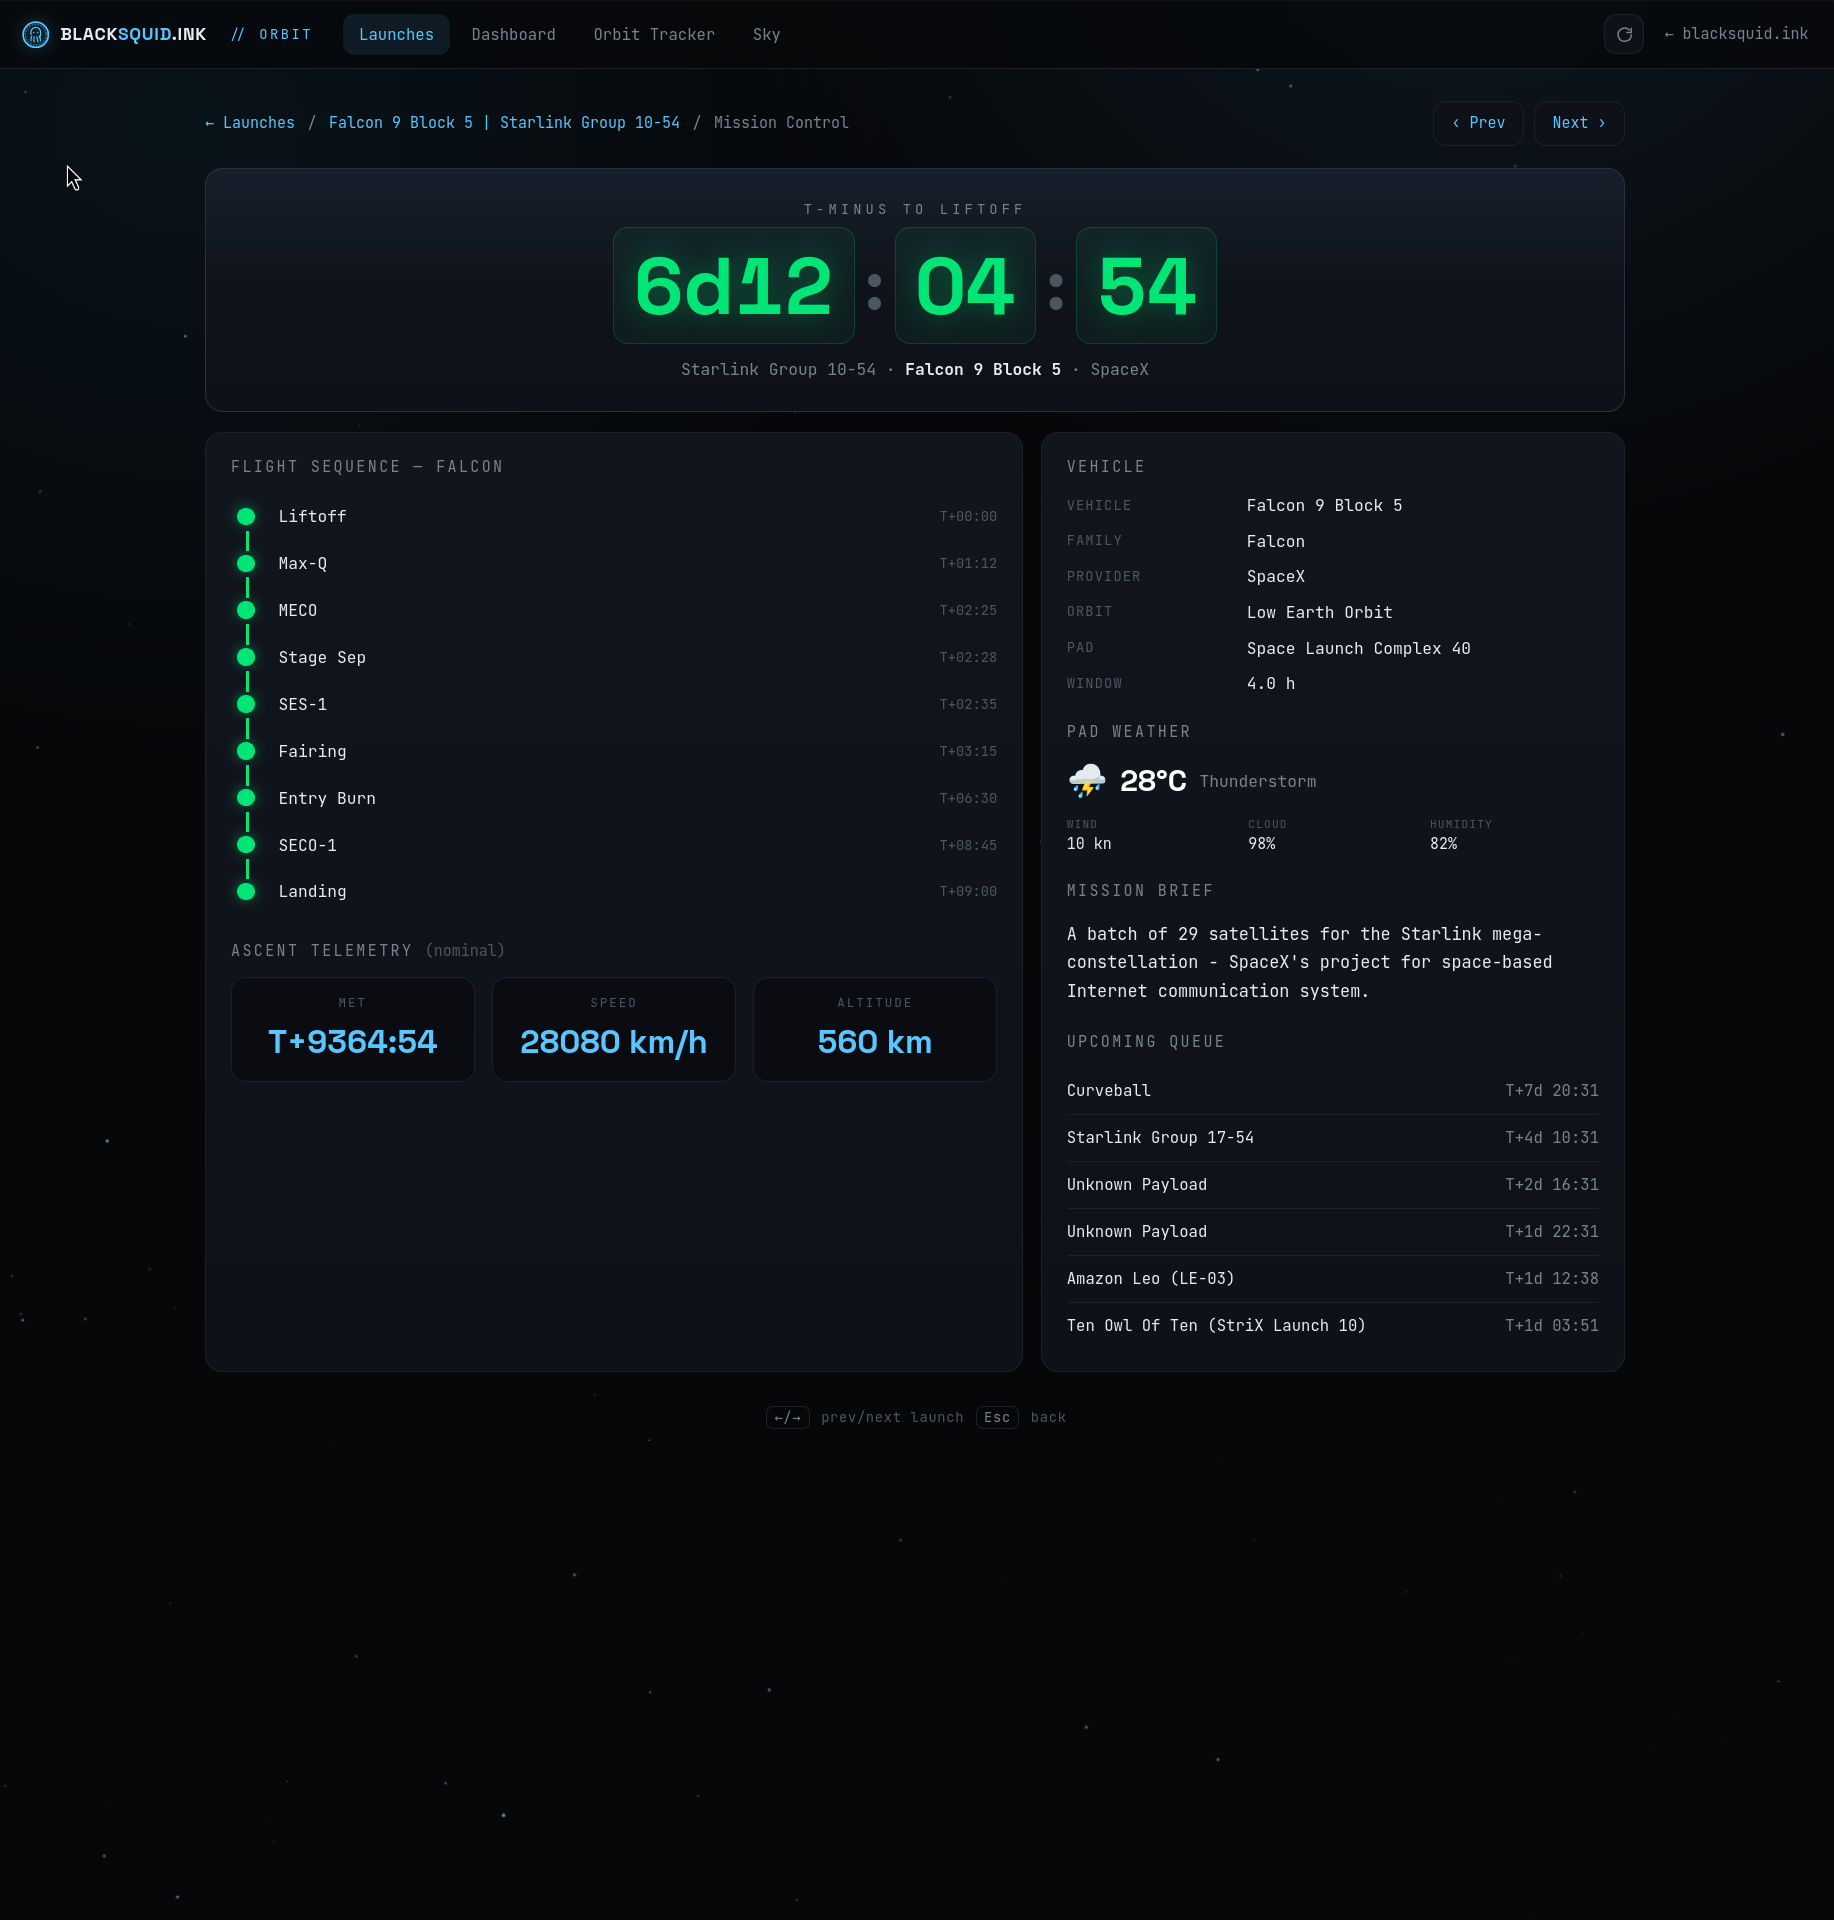Select the Entry Burn sequence marker
This screenshot has height=1920, width=1834.
246,799
